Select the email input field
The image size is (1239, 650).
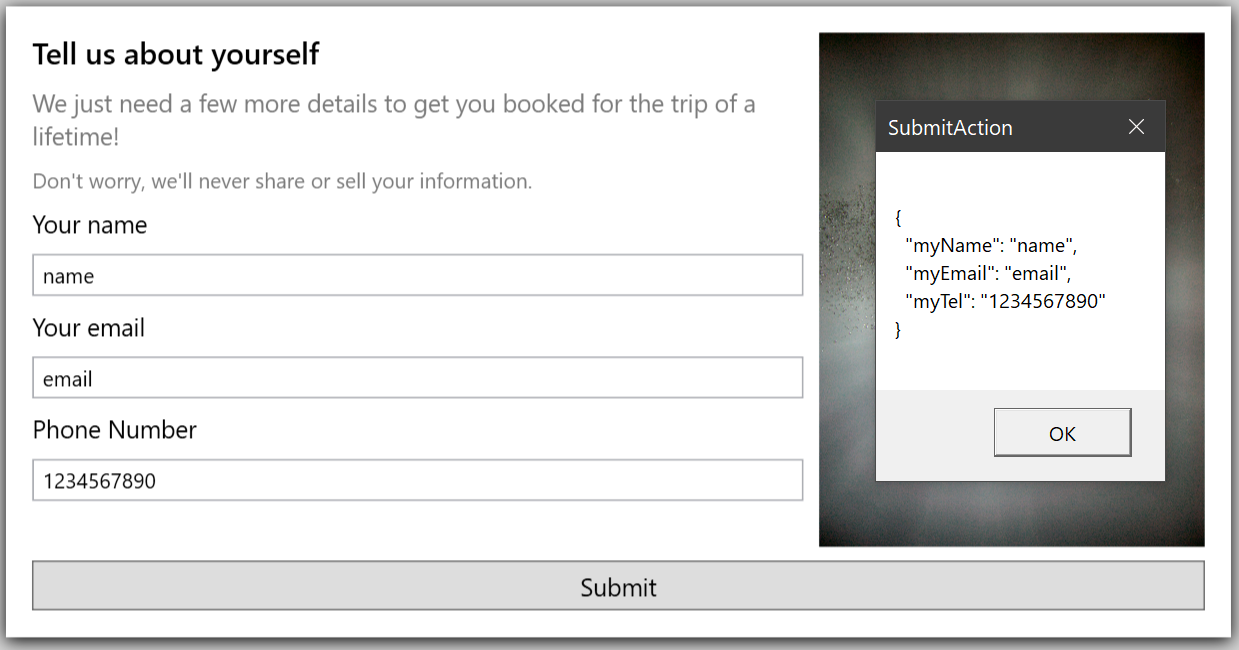pos(417,378)
